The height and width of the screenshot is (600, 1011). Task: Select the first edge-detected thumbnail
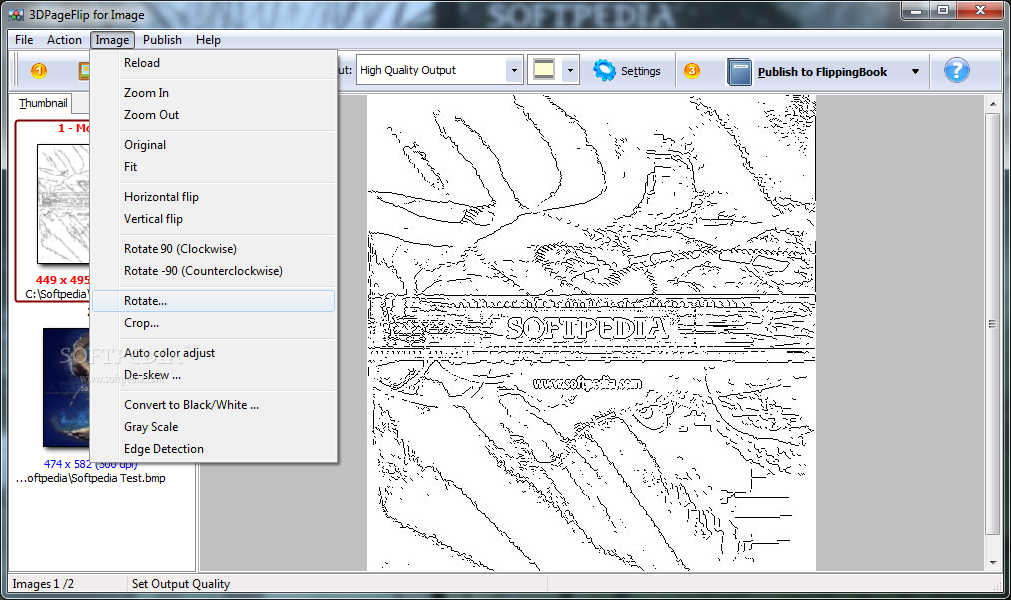click(x=63, y=204)
